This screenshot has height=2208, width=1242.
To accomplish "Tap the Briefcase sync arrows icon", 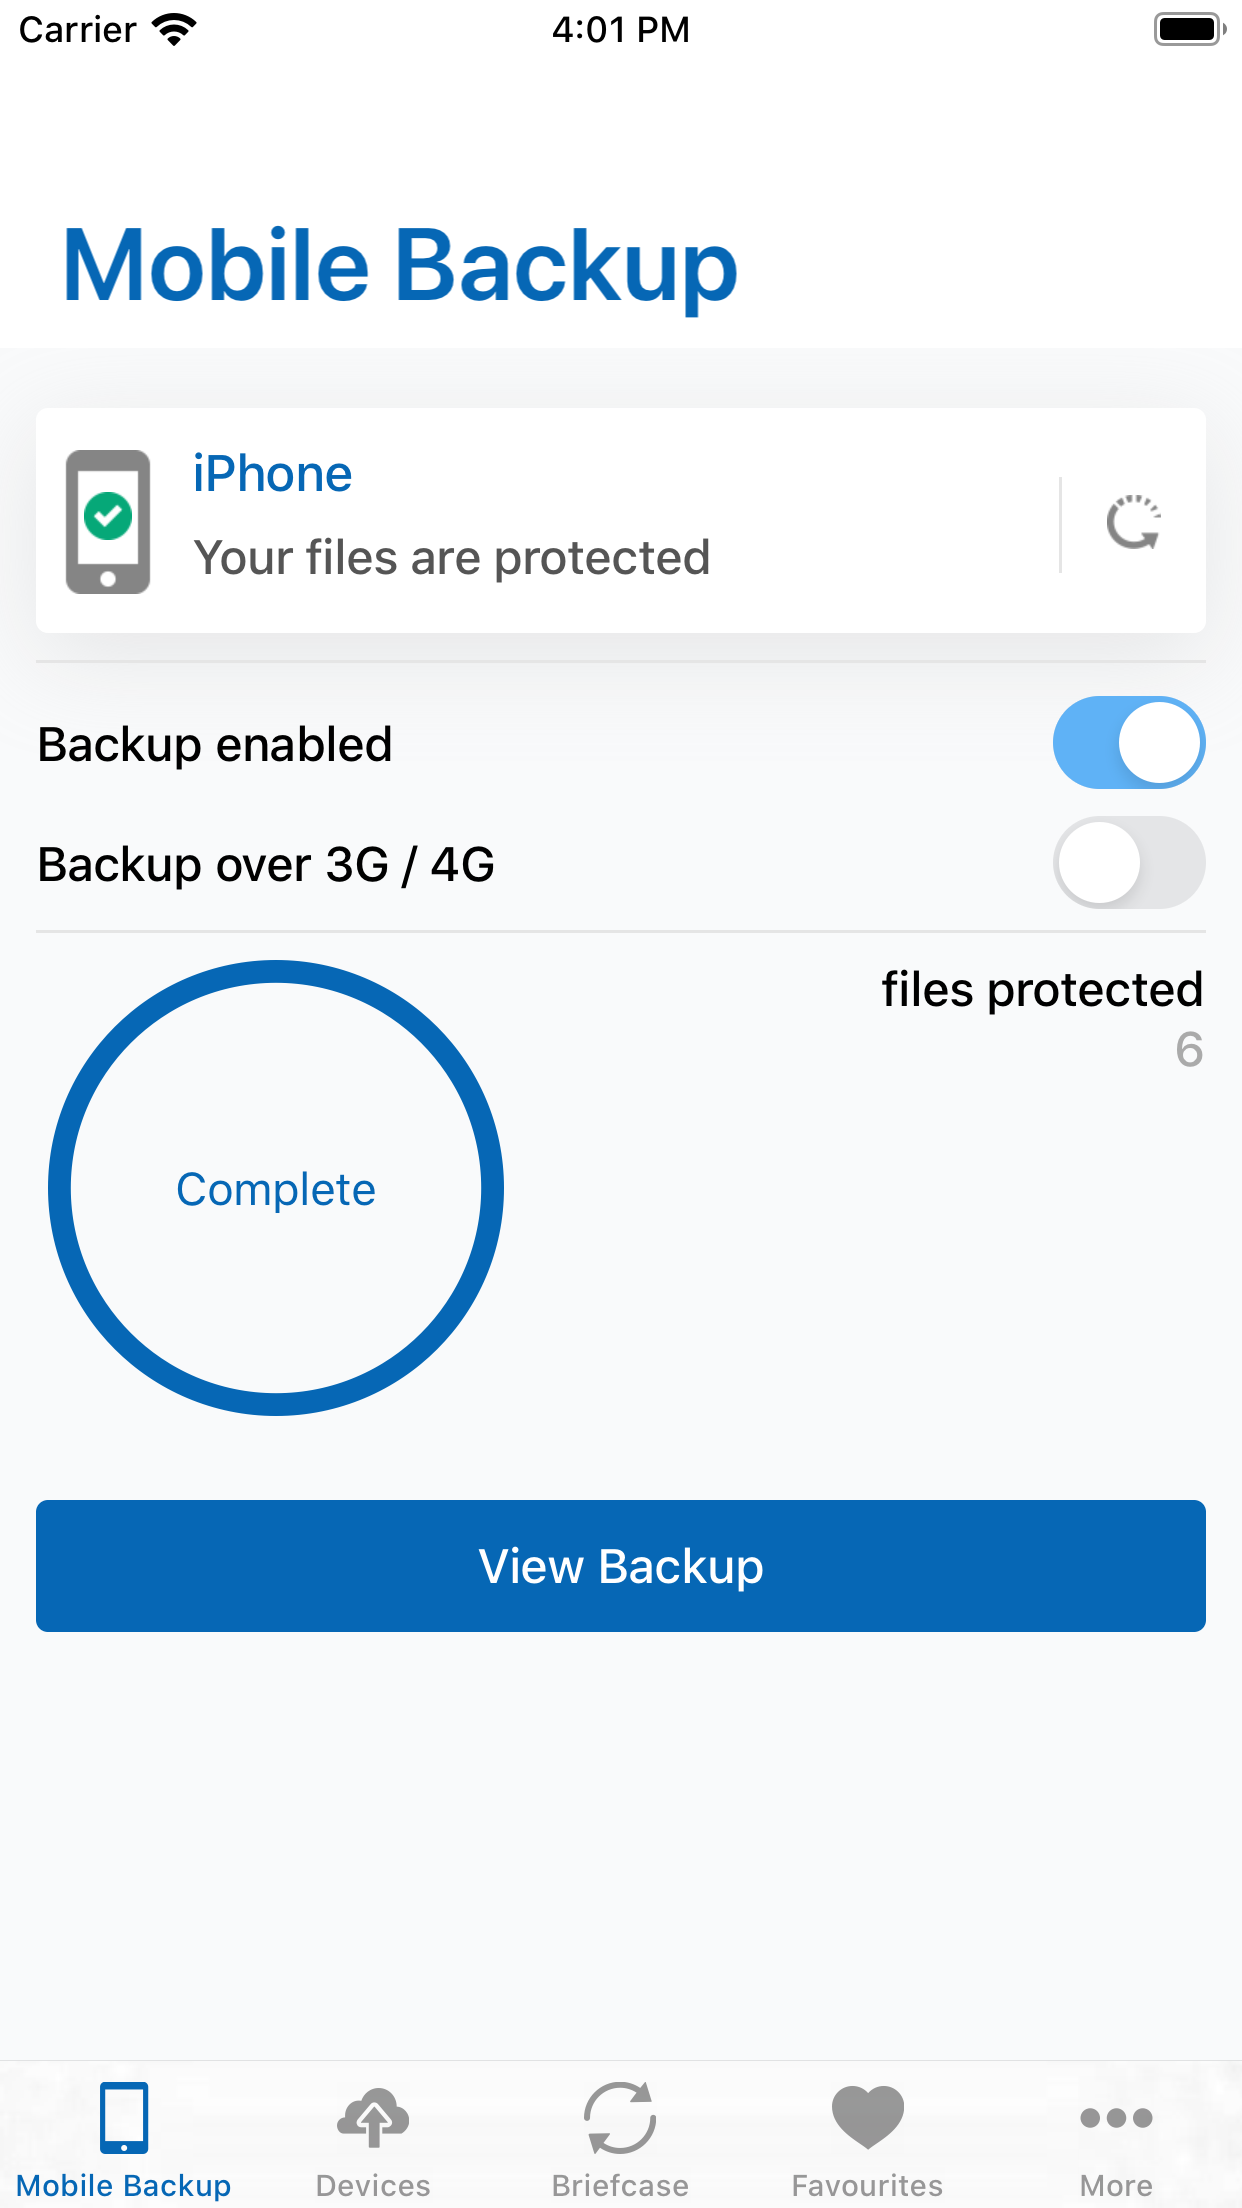I will (620, 2117).
